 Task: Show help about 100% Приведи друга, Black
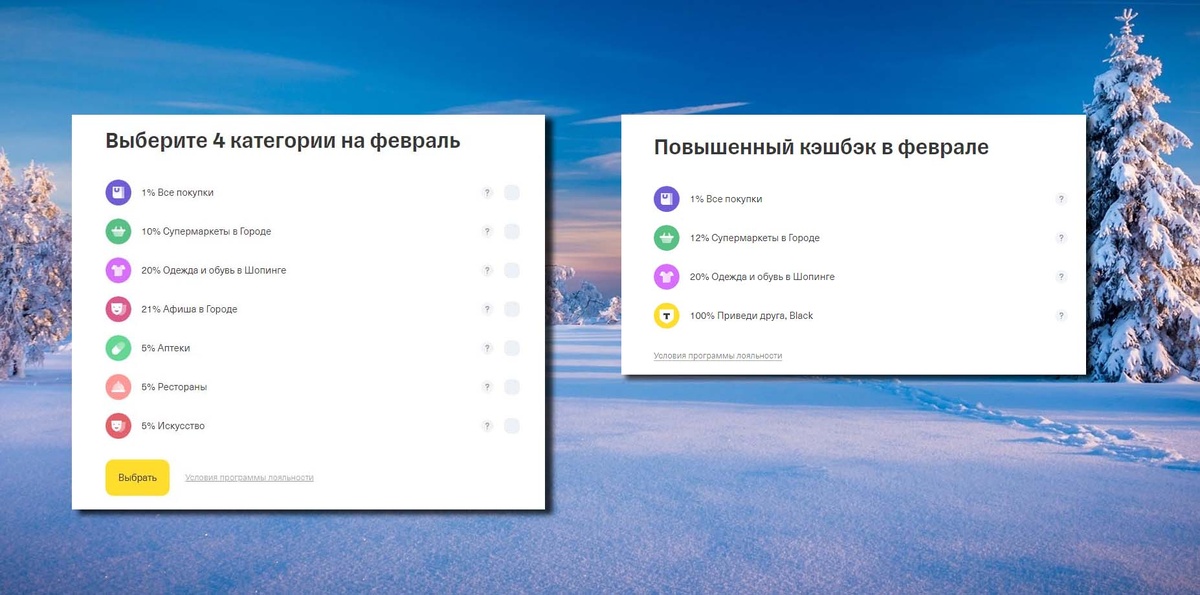pyautogui.click(x=1061, y=315)
